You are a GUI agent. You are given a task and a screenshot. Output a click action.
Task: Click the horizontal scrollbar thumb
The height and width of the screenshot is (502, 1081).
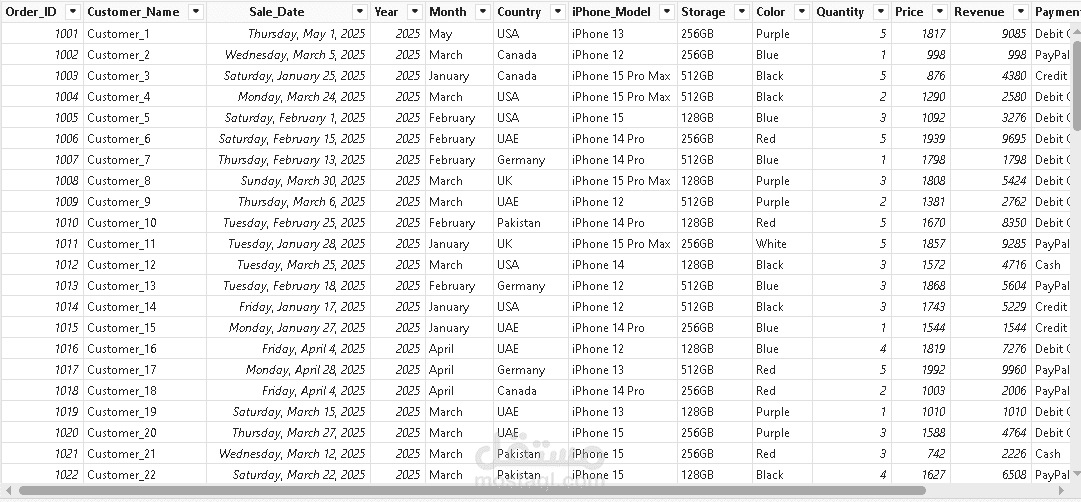tap(472, 491)
